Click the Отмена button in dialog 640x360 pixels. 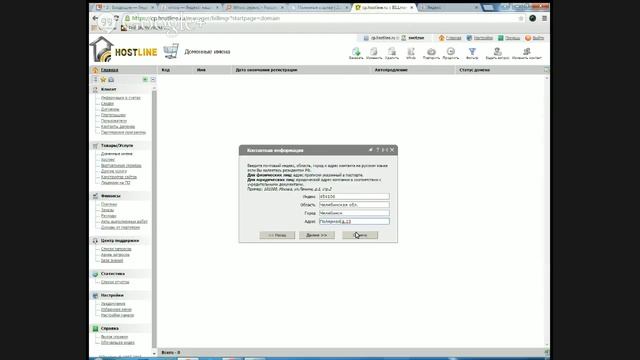[360, 235]
